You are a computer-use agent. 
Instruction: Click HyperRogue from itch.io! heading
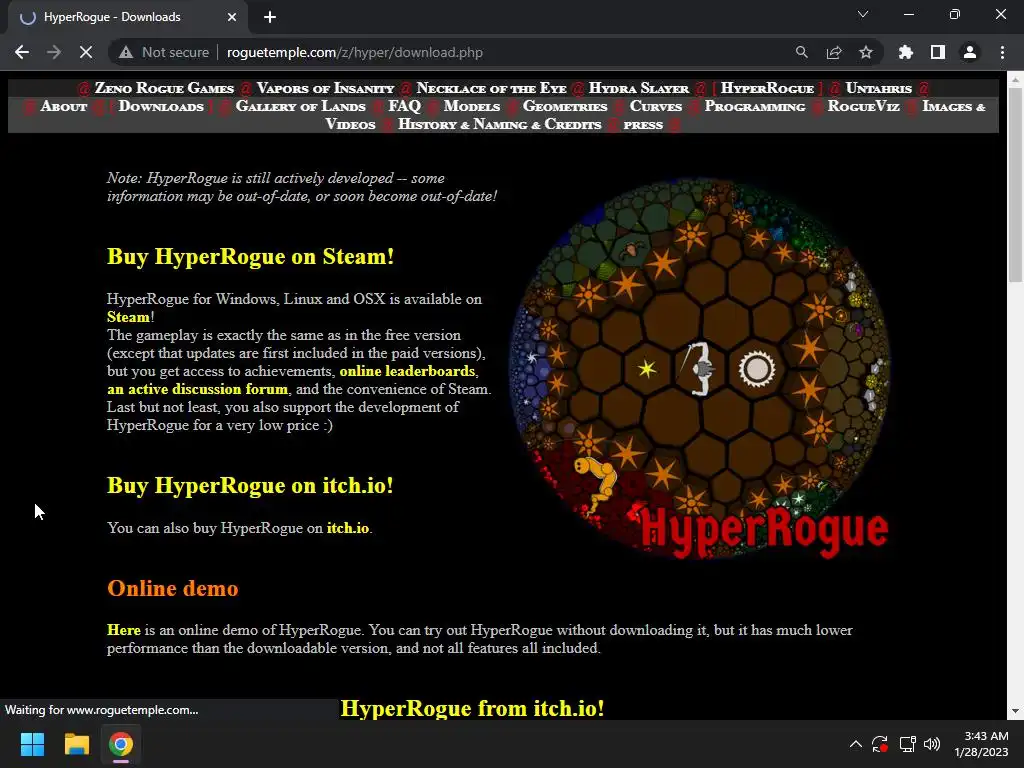tap(472, 708)
